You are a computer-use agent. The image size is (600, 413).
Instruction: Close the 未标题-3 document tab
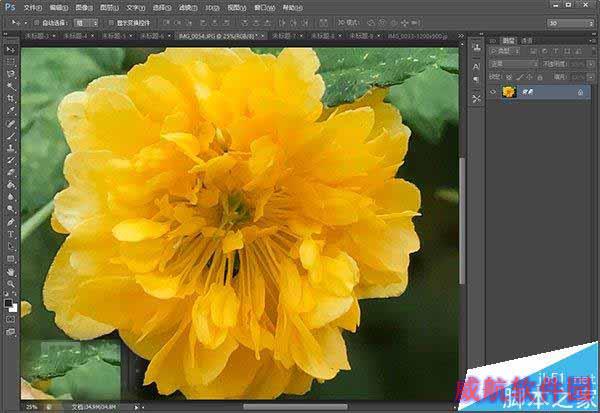coord(54,36)
